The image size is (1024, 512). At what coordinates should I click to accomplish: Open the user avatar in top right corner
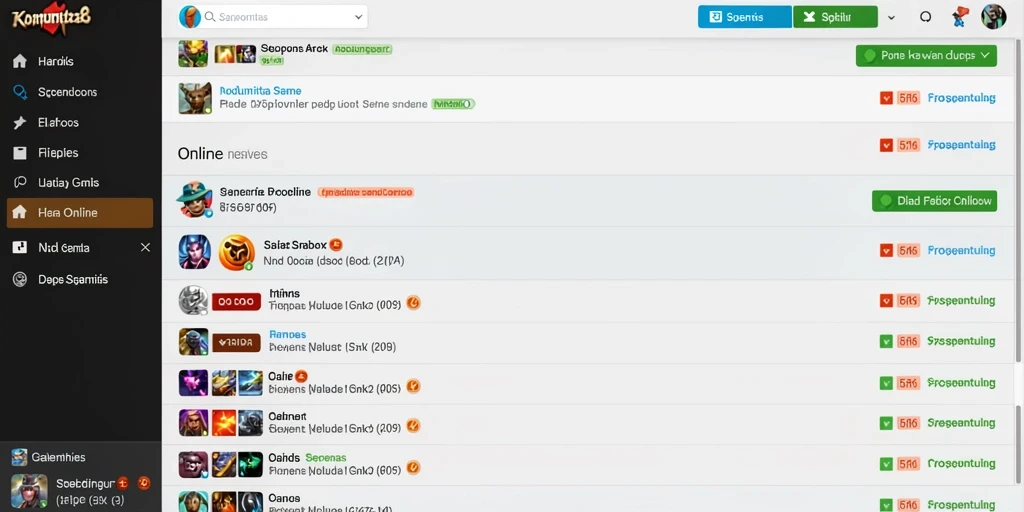[x=993, y=17]
